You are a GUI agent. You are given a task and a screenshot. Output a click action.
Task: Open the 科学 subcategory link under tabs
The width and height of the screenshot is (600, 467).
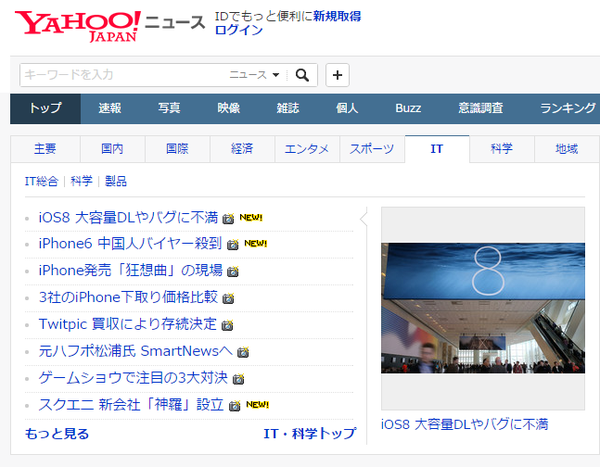pos(82,181)
